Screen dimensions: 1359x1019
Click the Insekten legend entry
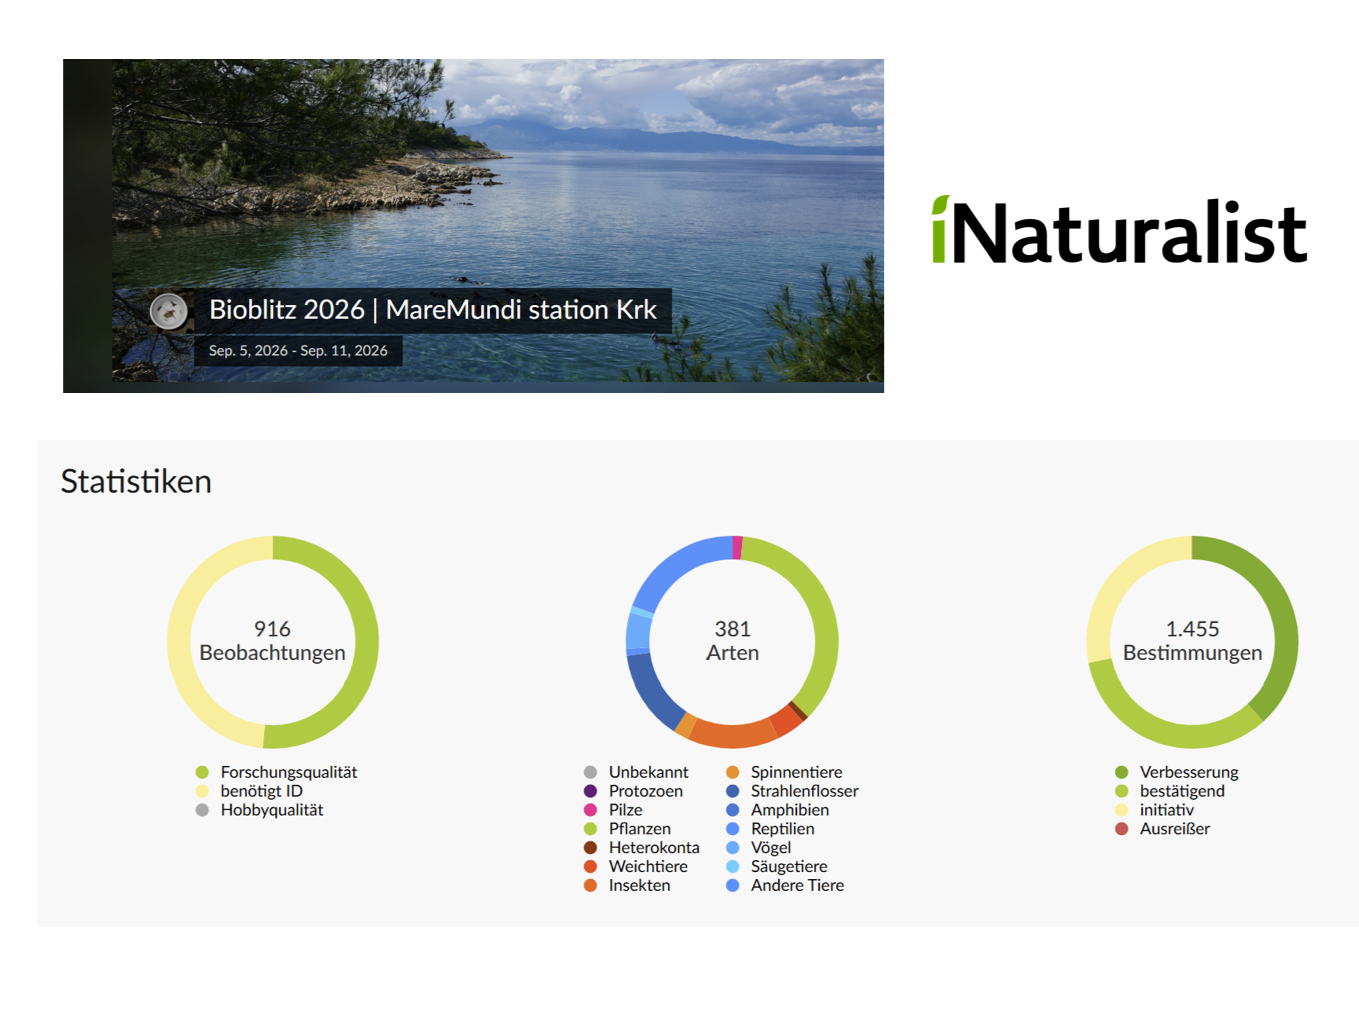(627, 886)
